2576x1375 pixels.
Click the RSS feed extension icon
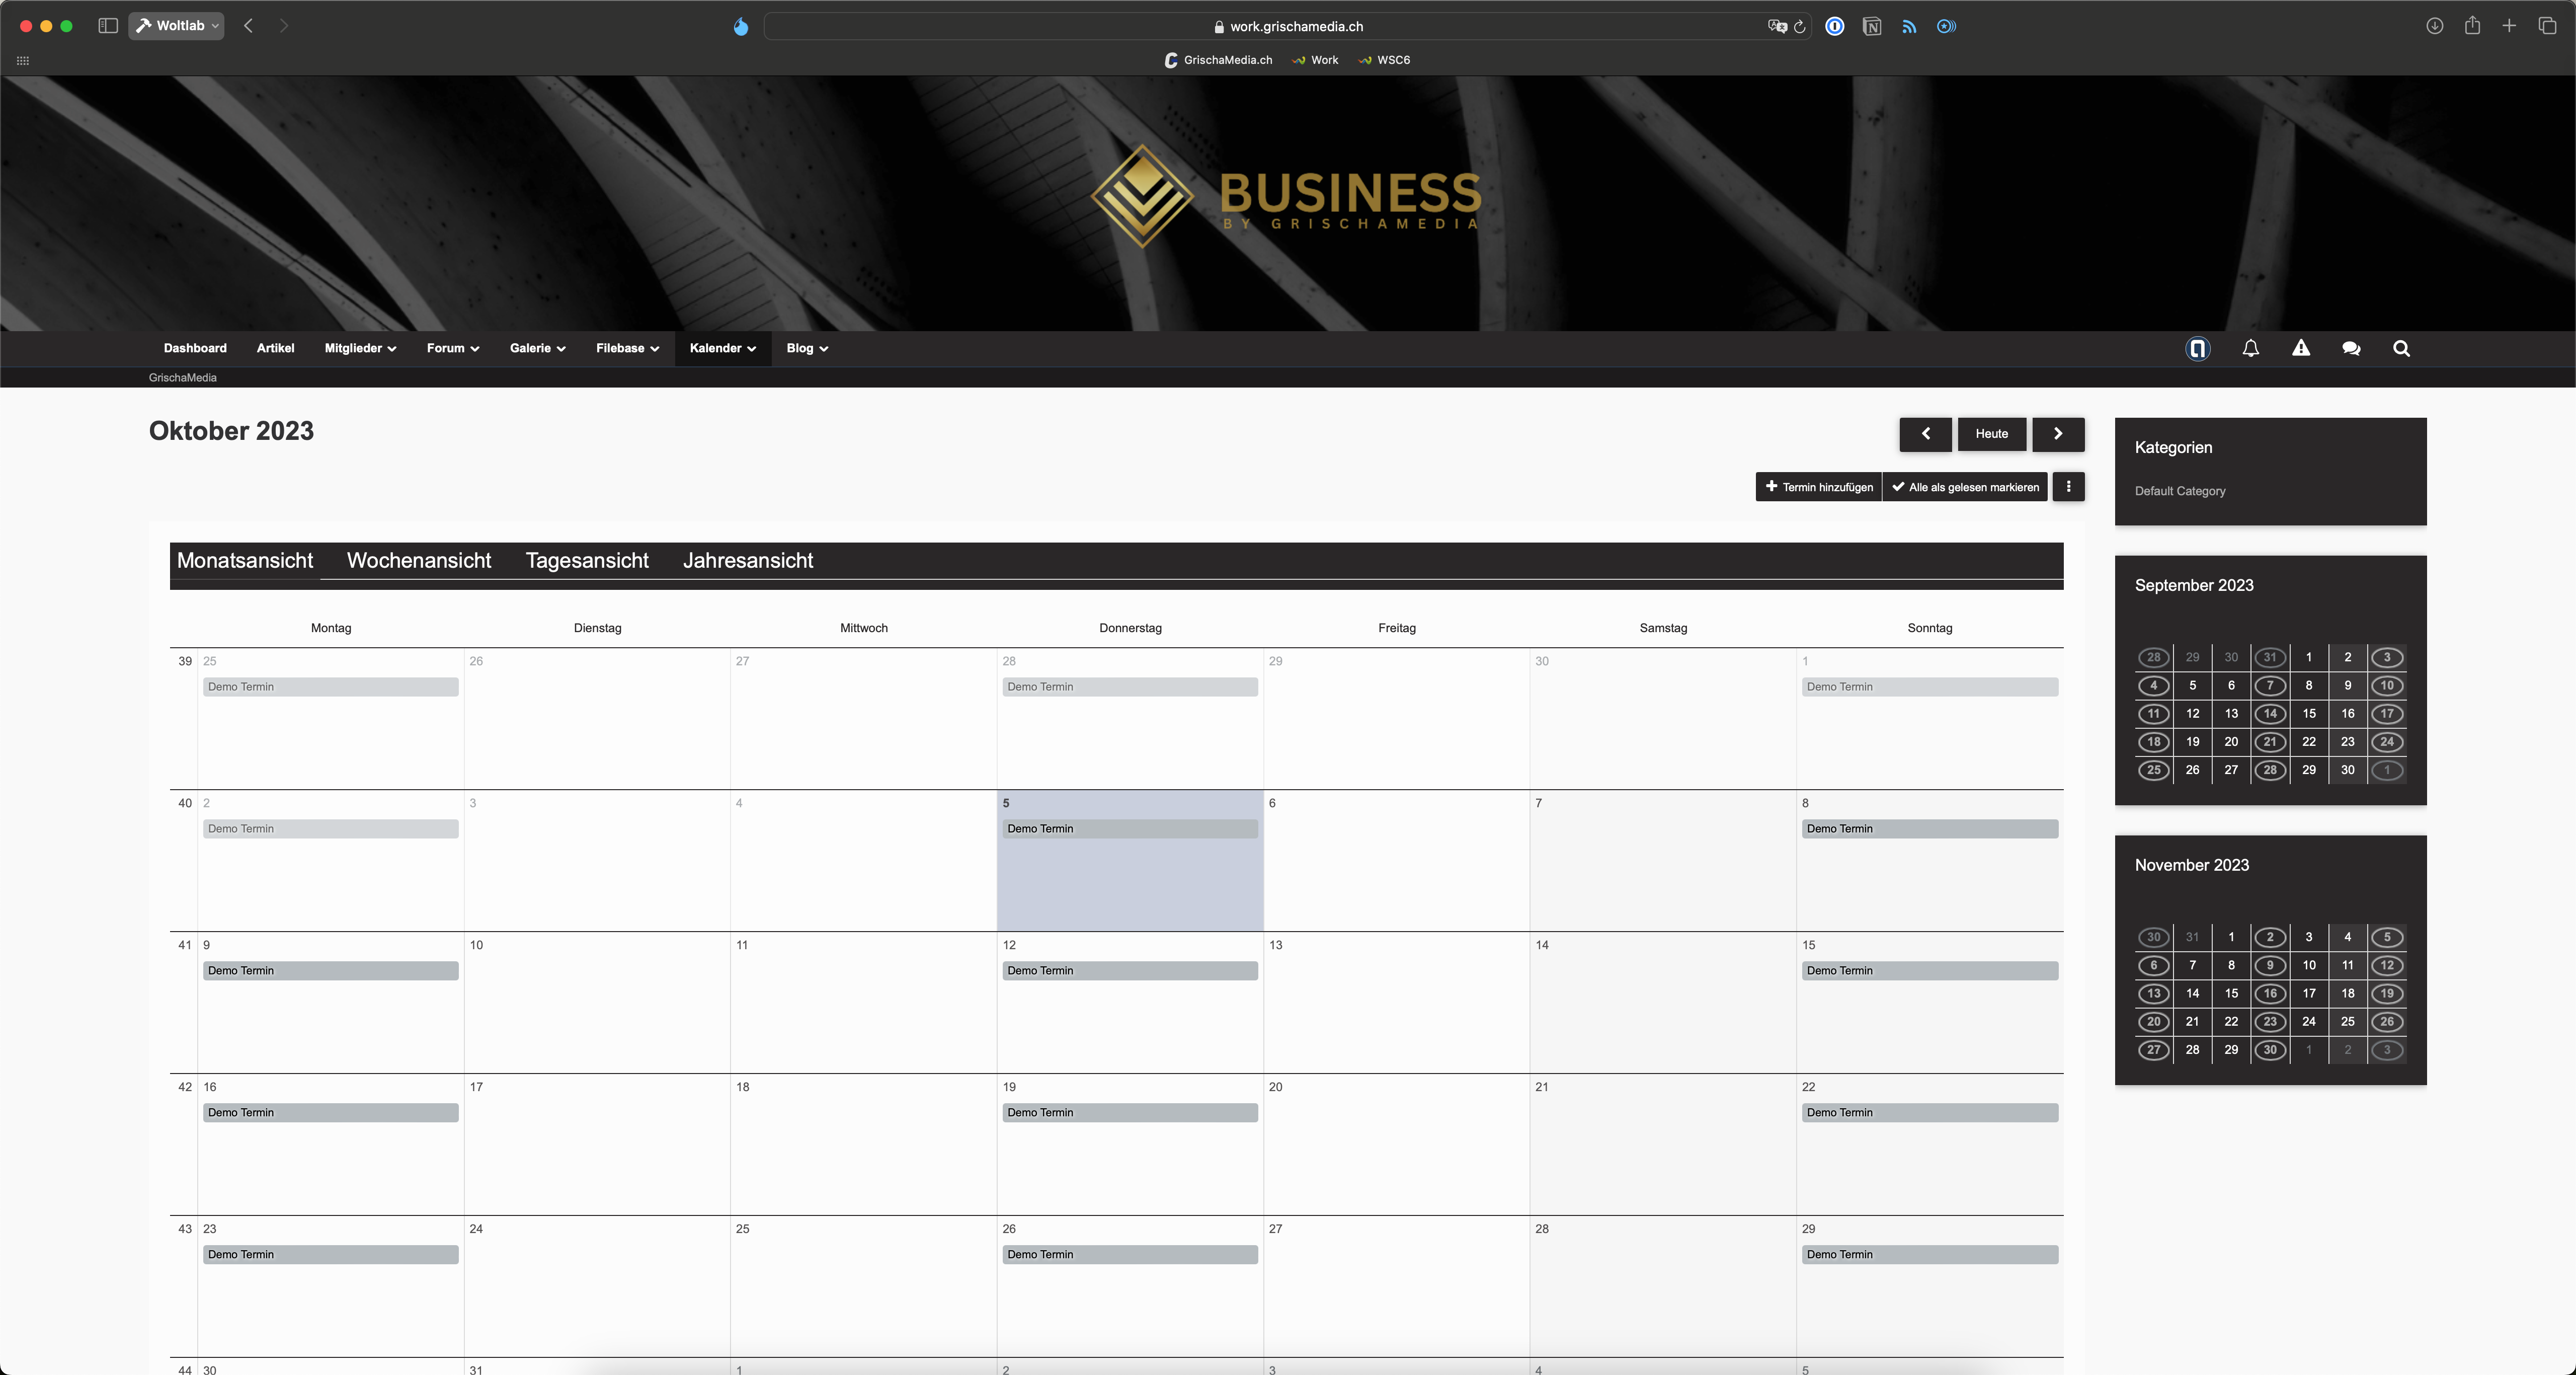coord(1909,27)
